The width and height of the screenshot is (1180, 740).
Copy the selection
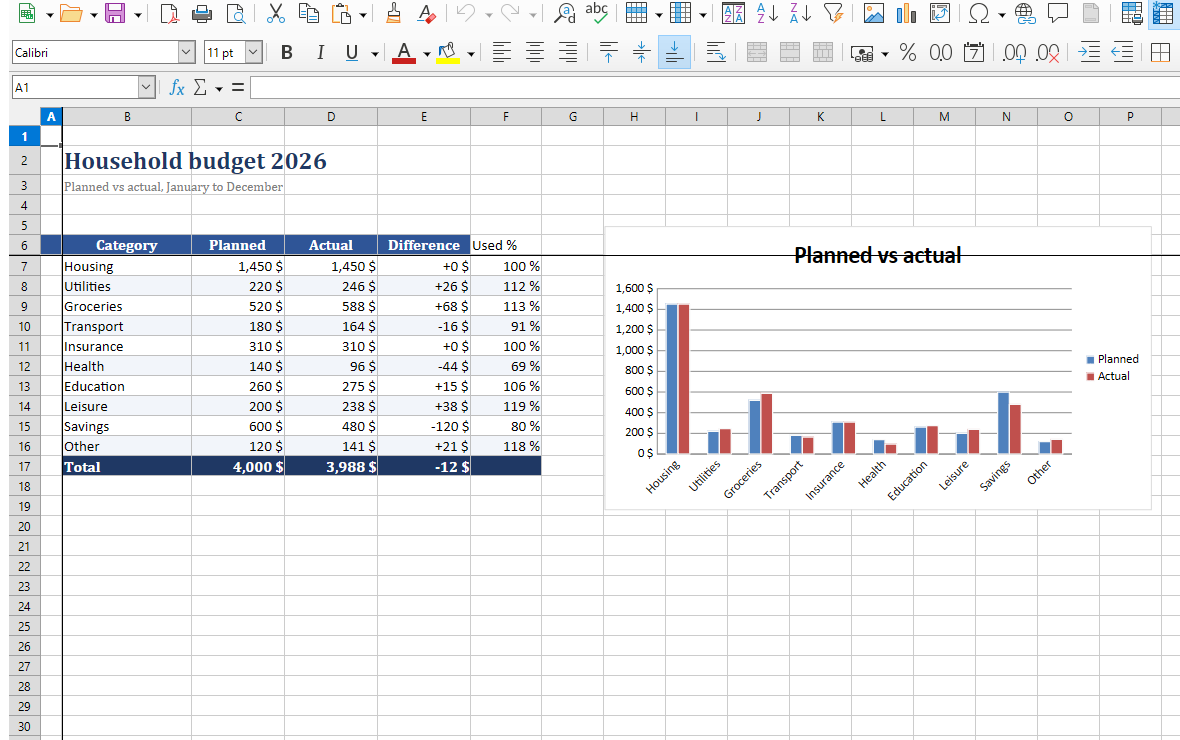[x=309, y=13]
